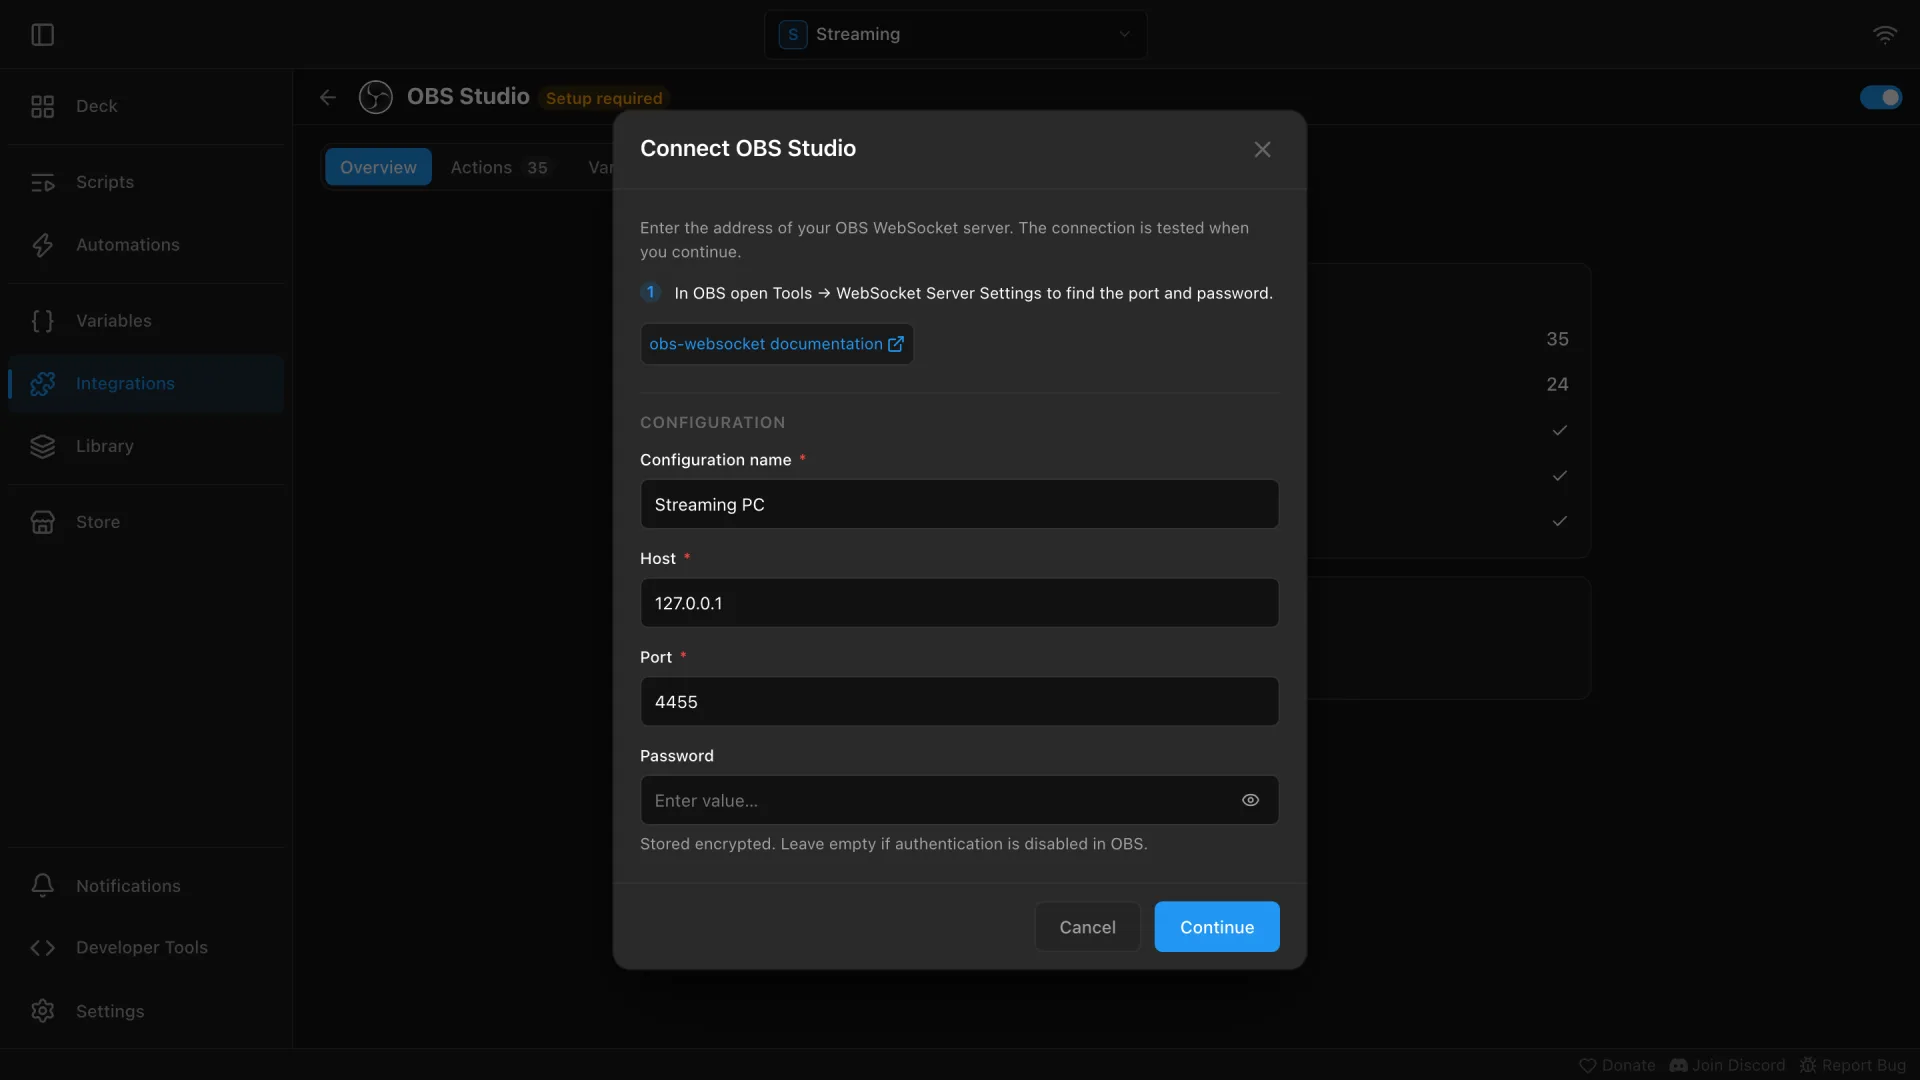The height and width of the screenshot is (1080, 1920).
Task: Open the Variables section
Action: 146,321
